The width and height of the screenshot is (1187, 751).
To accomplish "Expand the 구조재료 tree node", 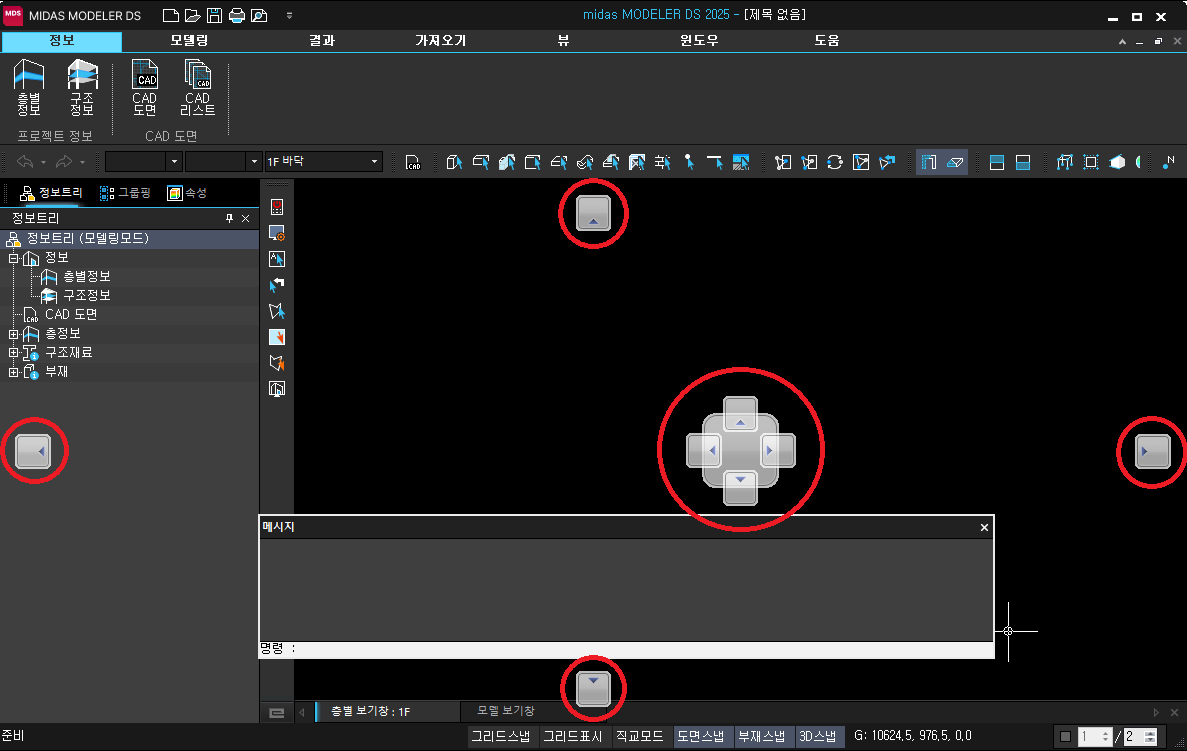I will tap(13, 353).
